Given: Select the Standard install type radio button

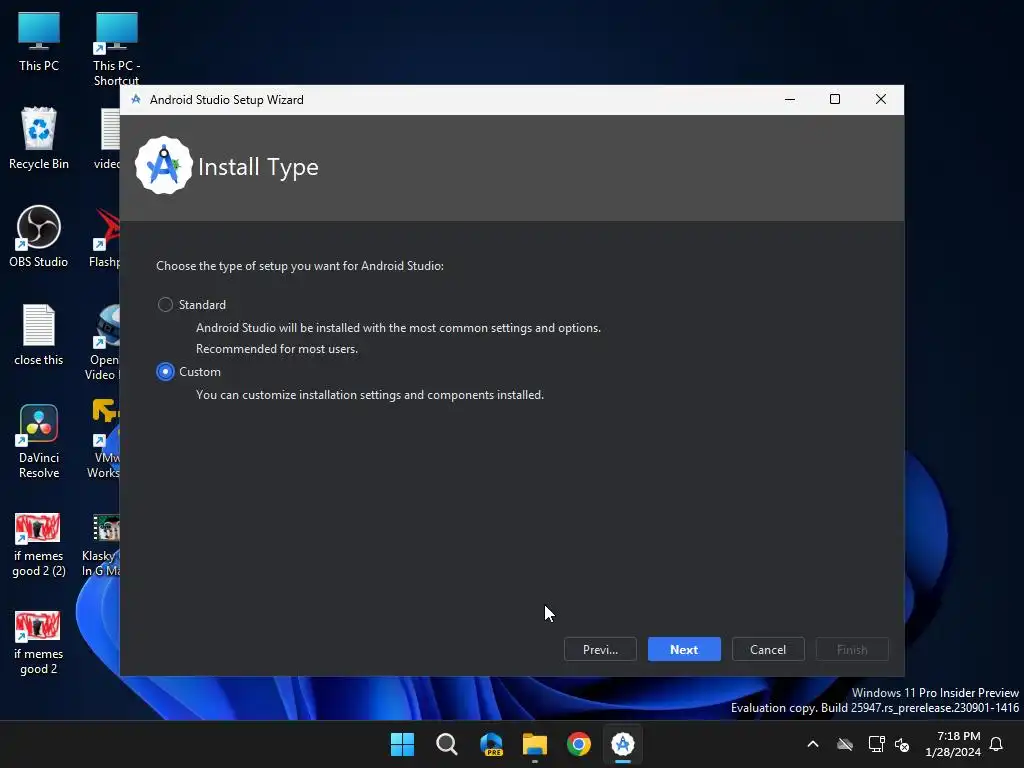Looking at the screenshot, I should point(165,304).
